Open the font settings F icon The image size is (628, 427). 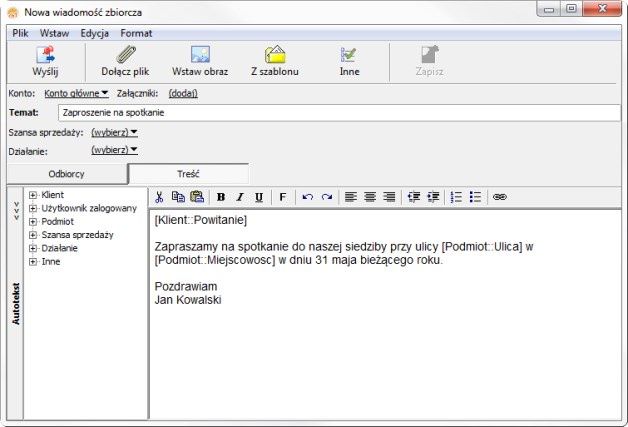pos(282,197)
